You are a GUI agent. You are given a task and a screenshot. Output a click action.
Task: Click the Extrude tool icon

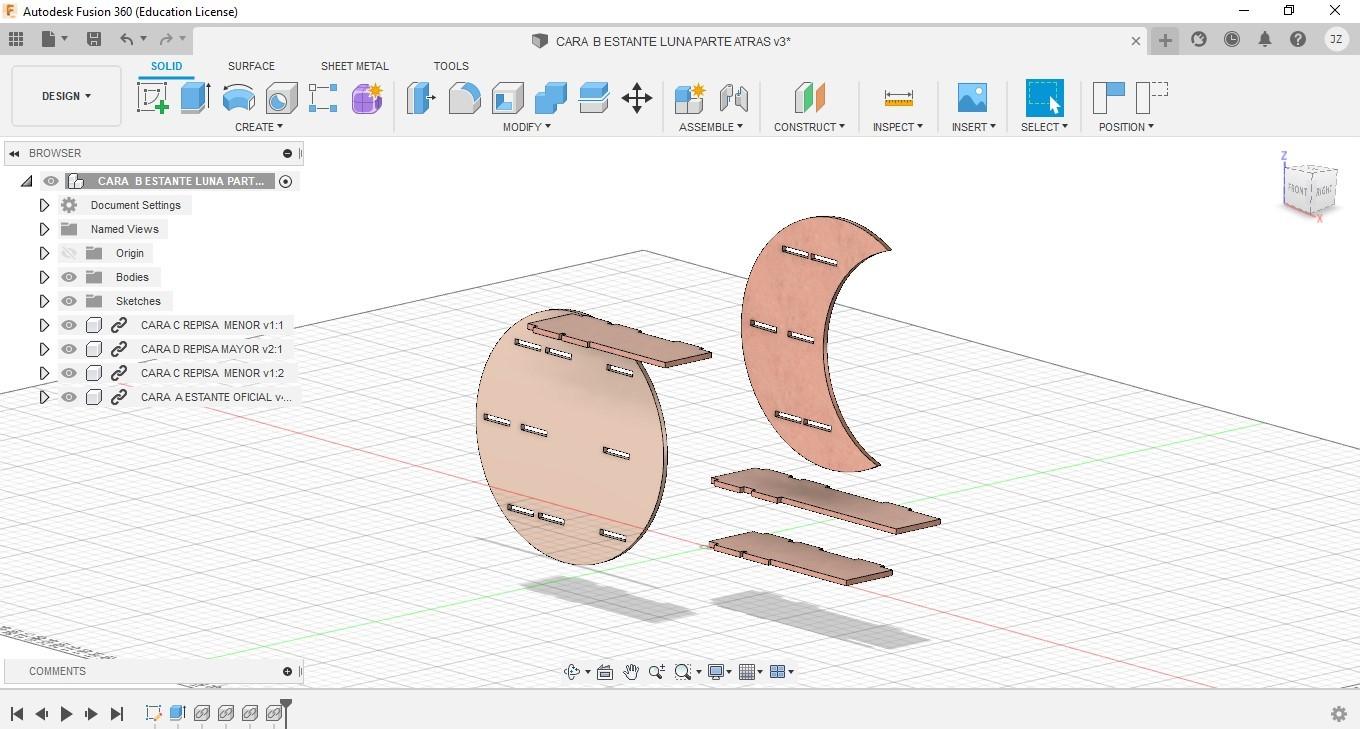coord(195,98)
